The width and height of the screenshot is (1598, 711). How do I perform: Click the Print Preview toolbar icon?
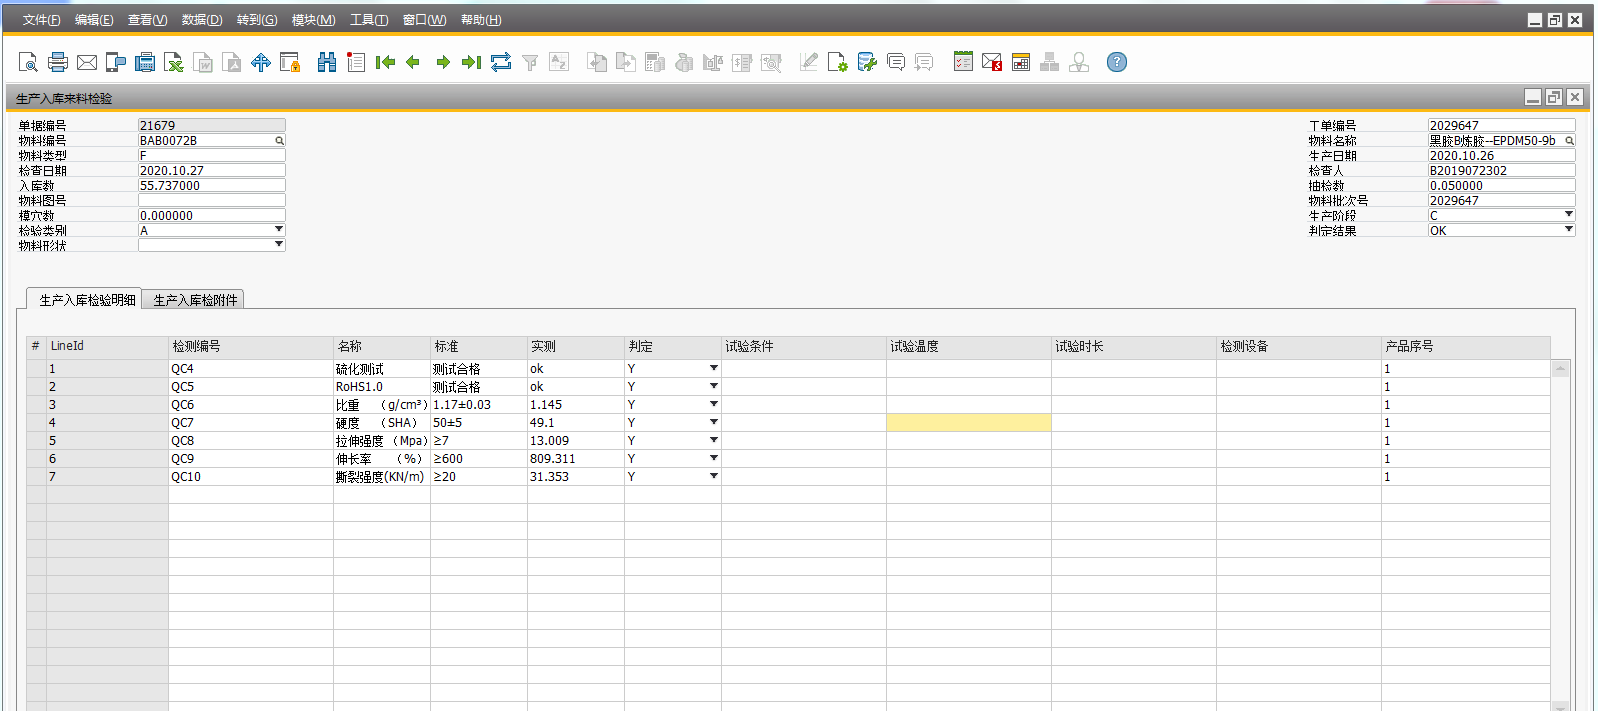pos(28,62)
